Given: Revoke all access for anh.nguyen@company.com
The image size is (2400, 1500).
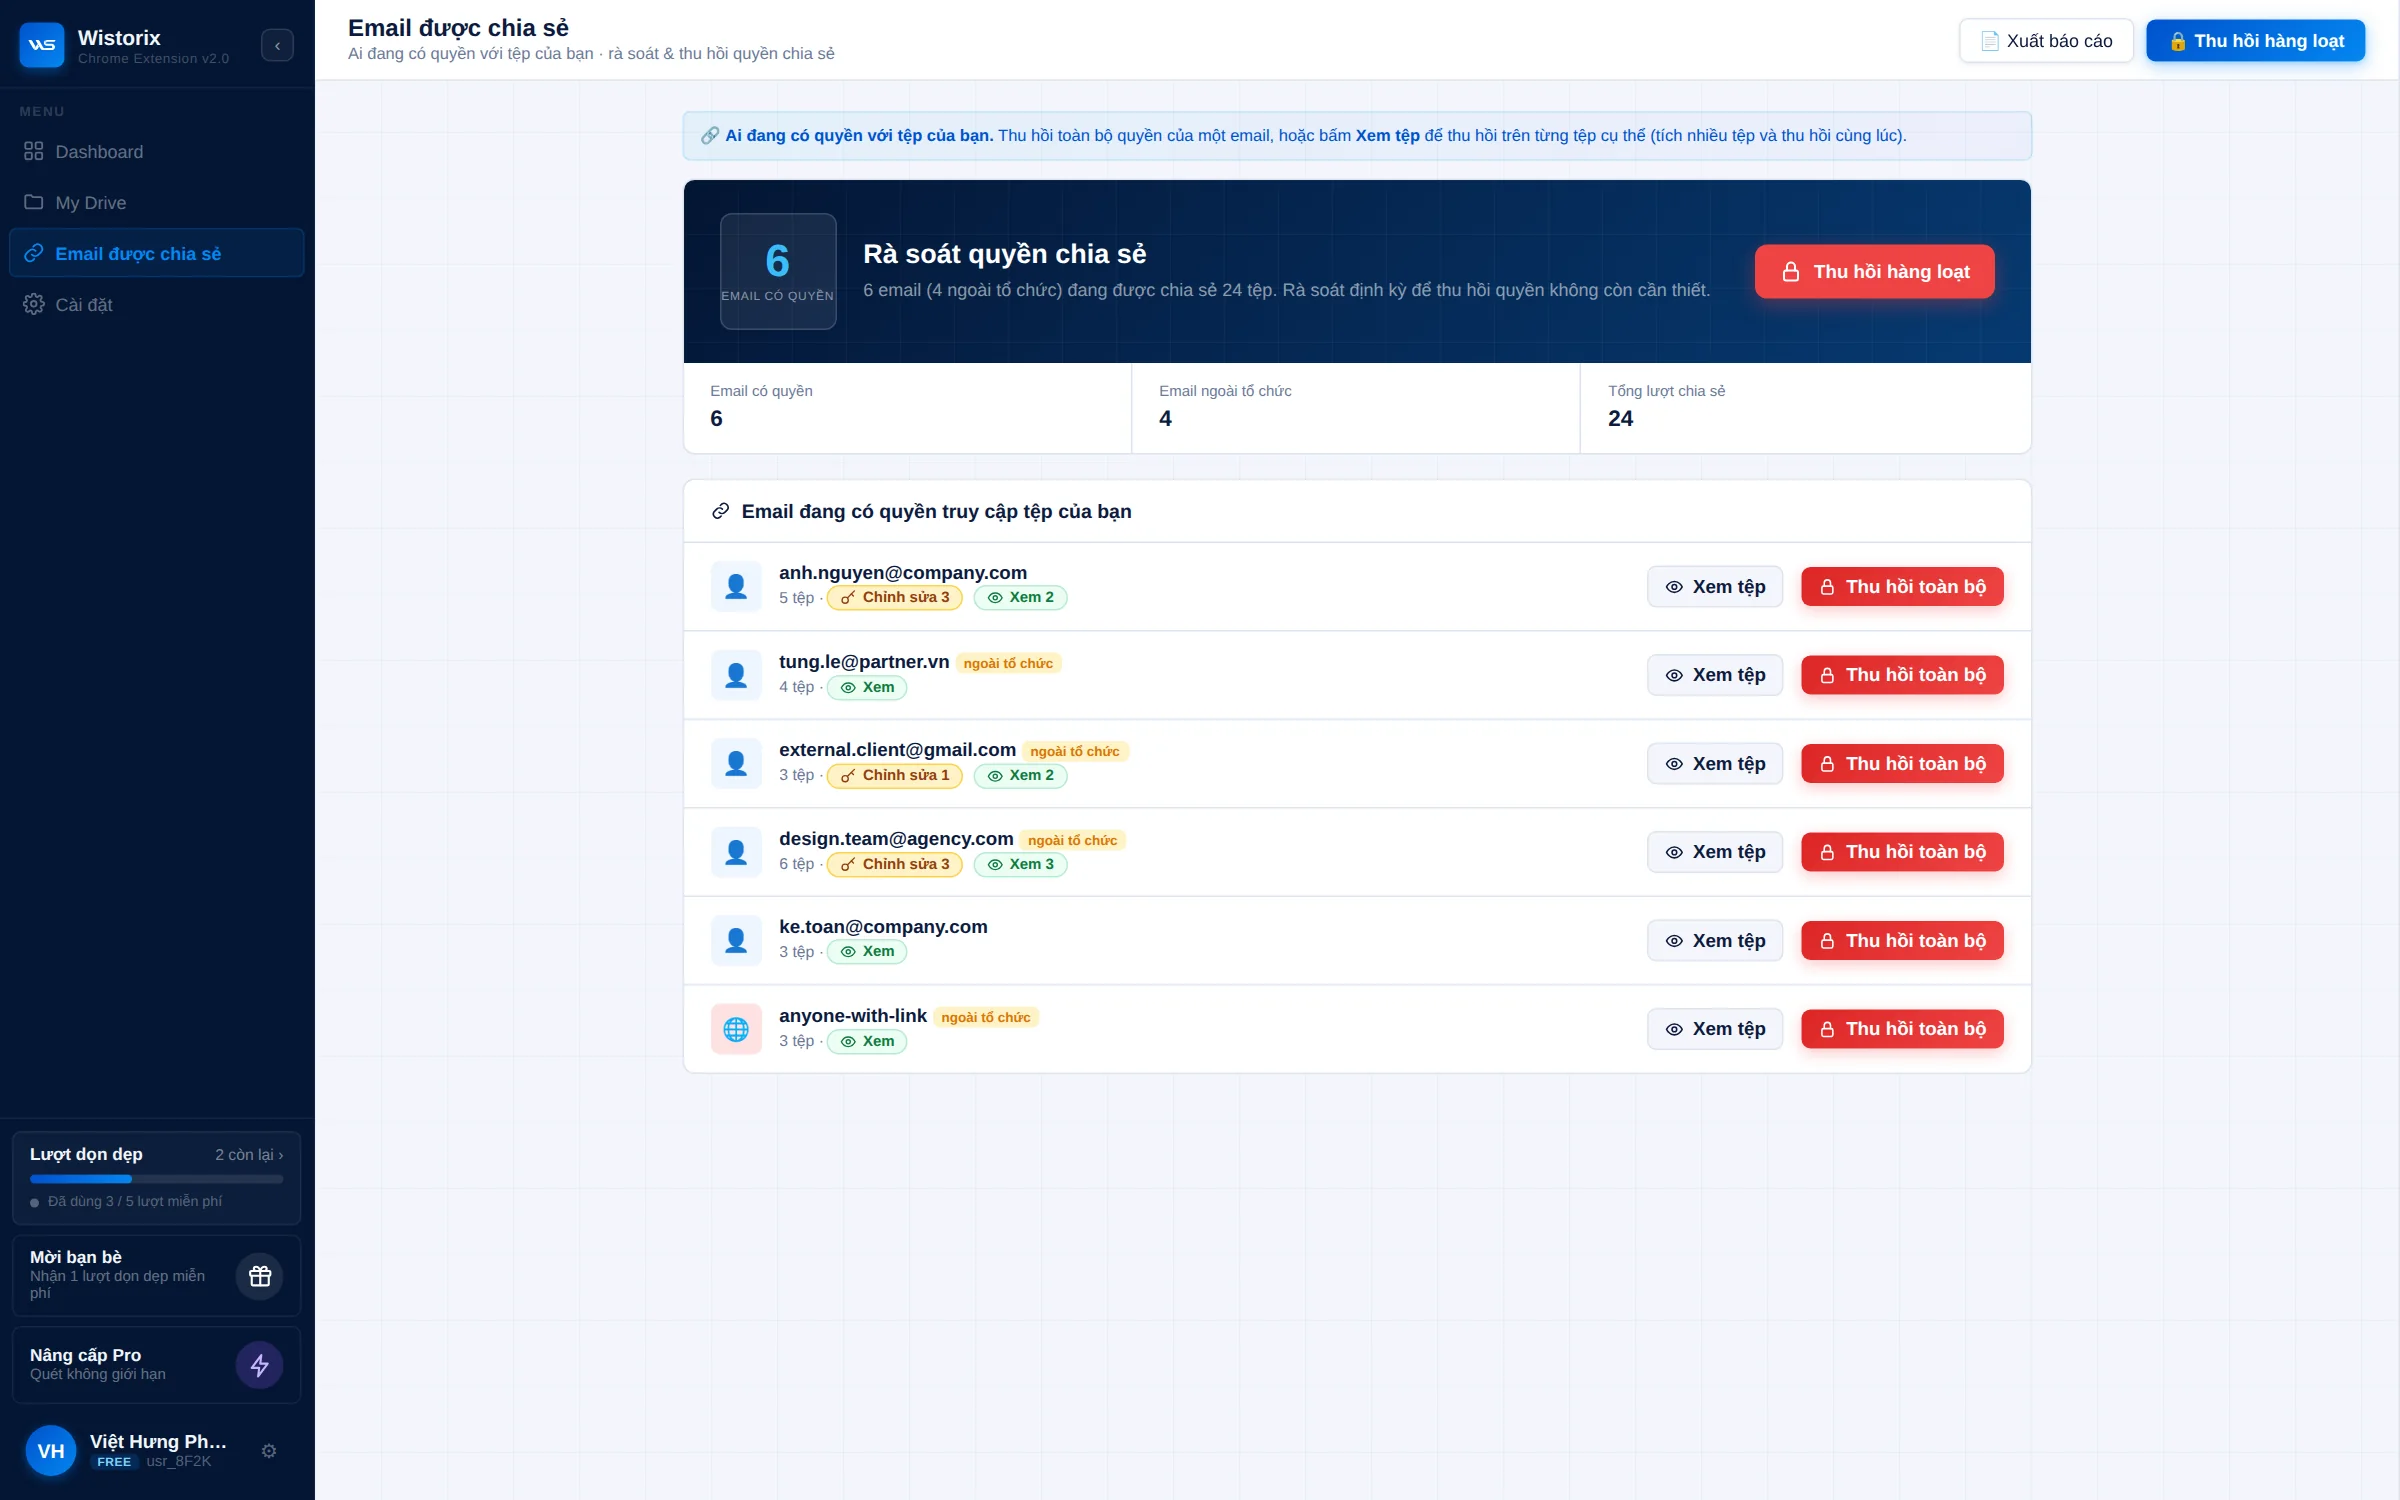Looking at the screenshot, I should pyautogui.click(x=1902, y=587).
